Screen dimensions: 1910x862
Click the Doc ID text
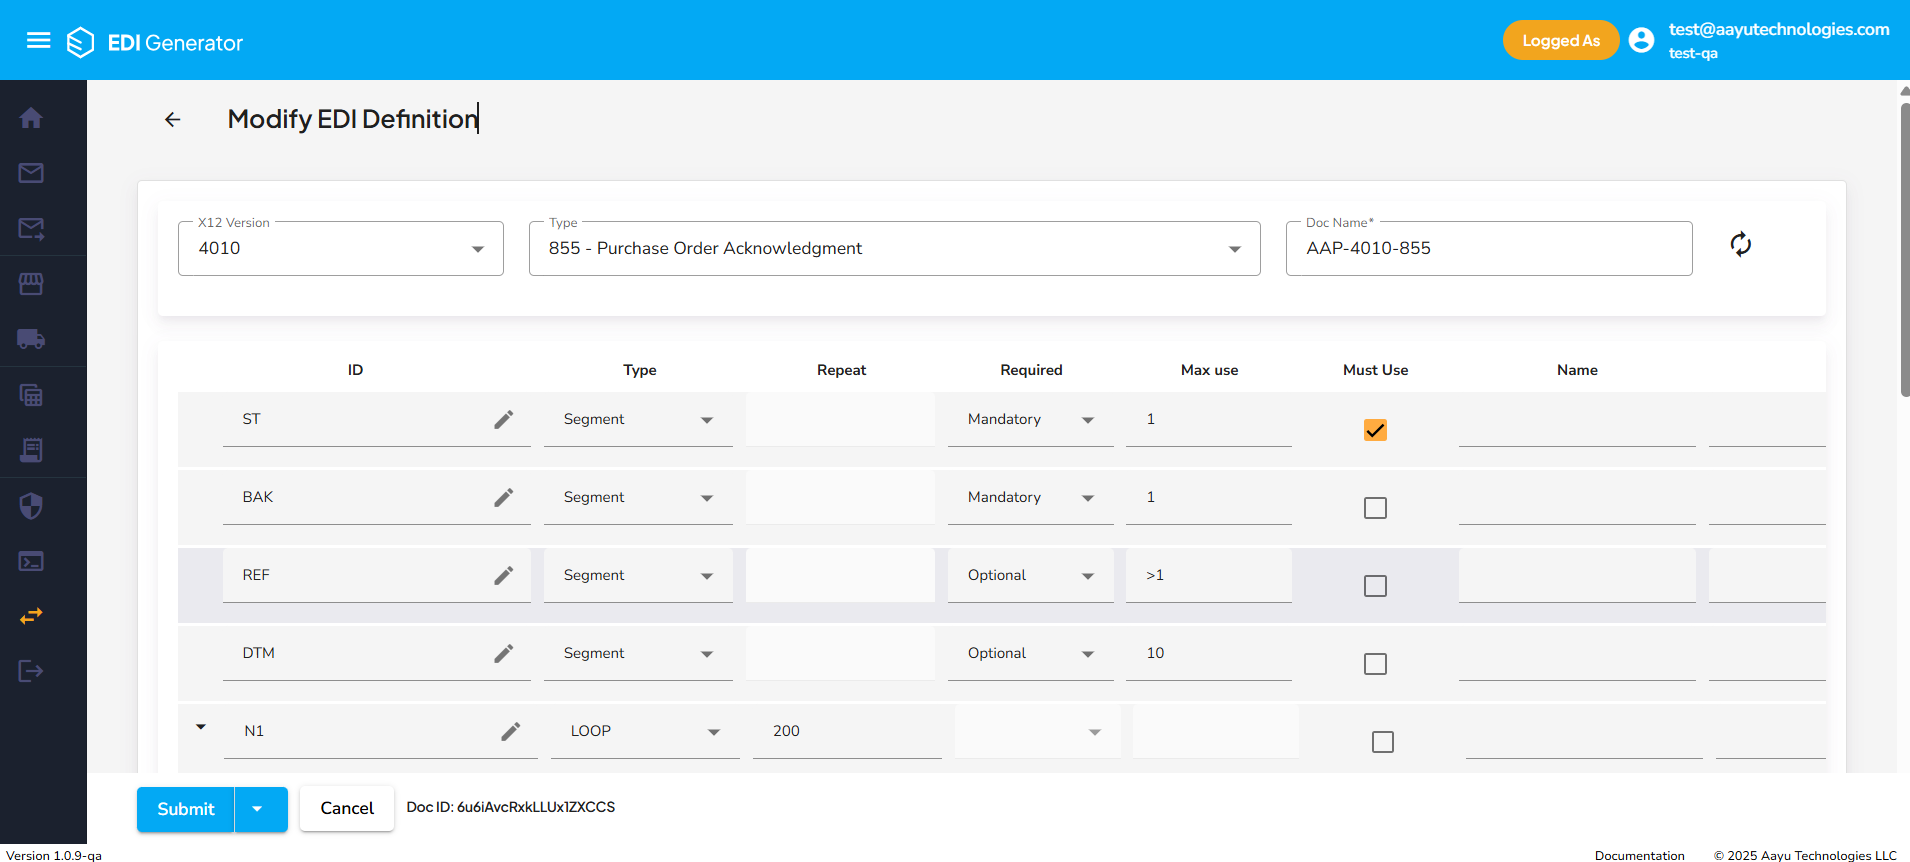click(510, 807)
